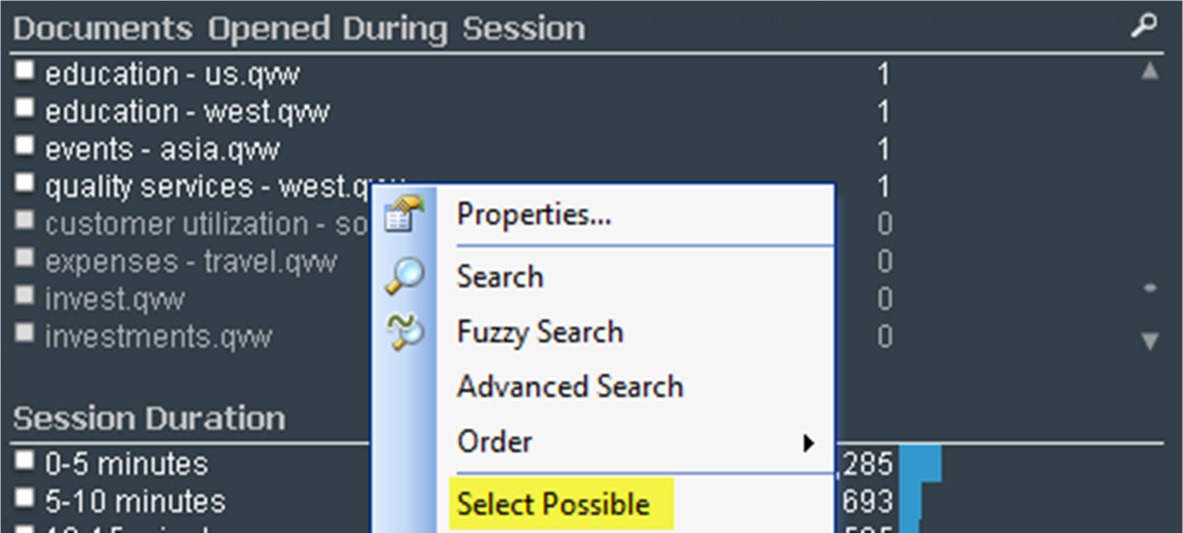Check the education - us.qvw box
Viewport: 1183px width, 533px height.
26,70
